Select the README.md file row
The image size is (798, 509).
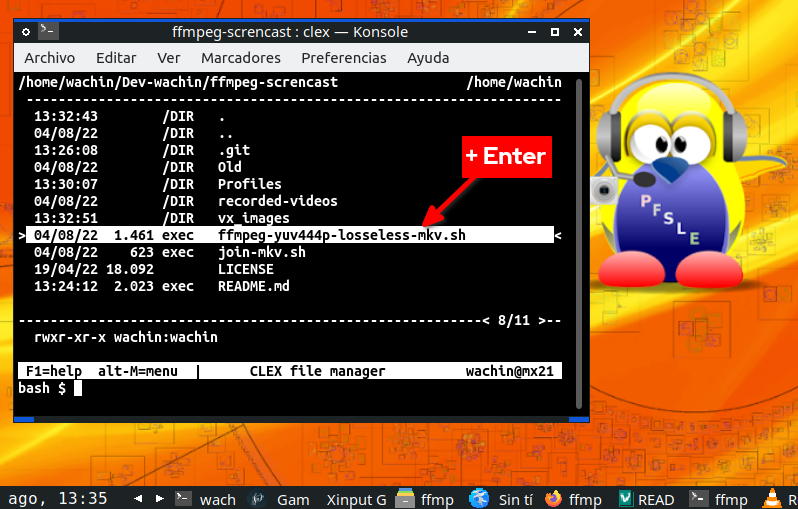[290, 286]
